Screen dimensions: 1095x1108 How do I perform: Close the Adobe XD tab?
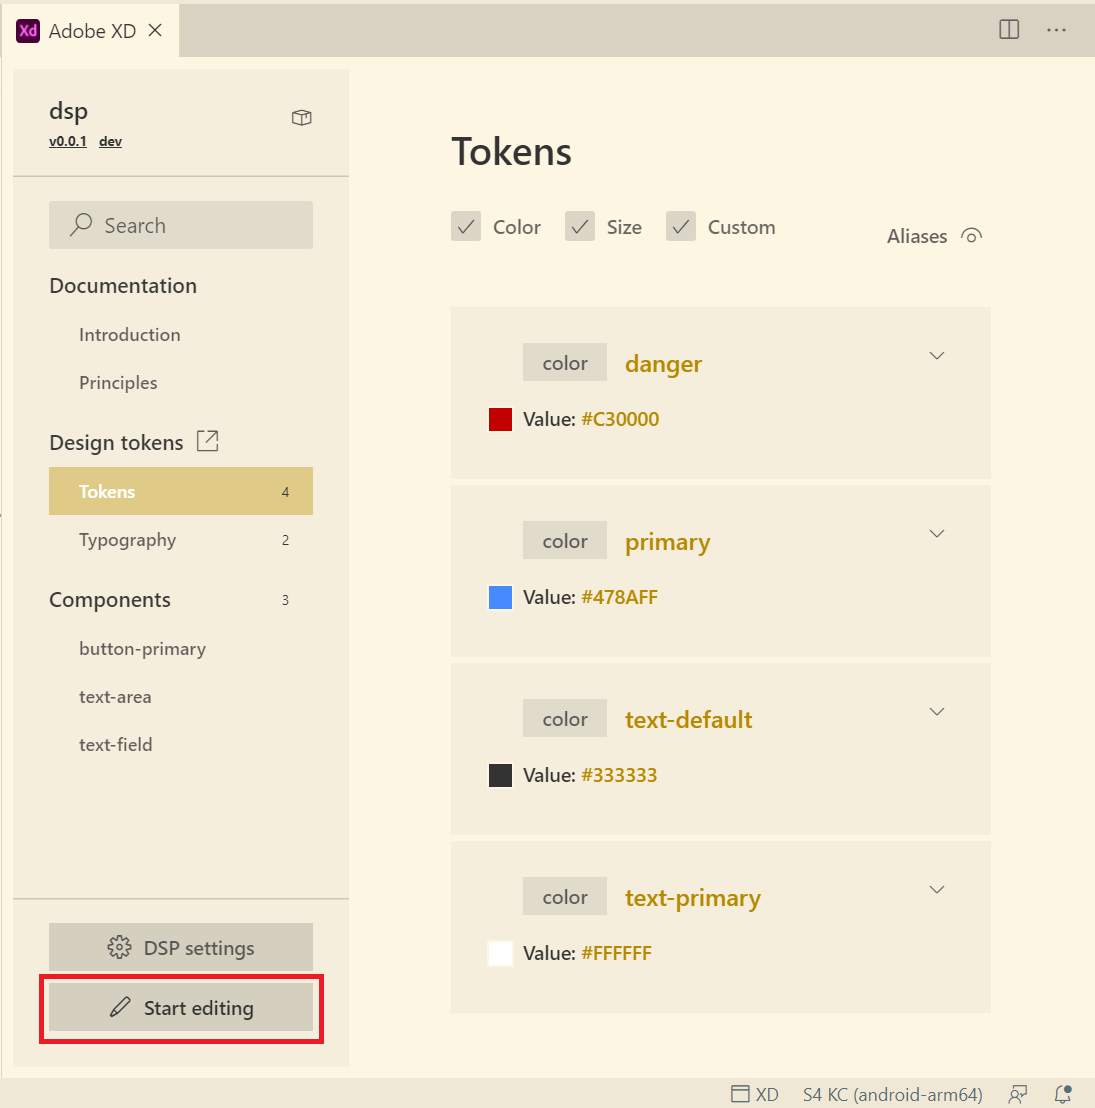coord(155,30)
